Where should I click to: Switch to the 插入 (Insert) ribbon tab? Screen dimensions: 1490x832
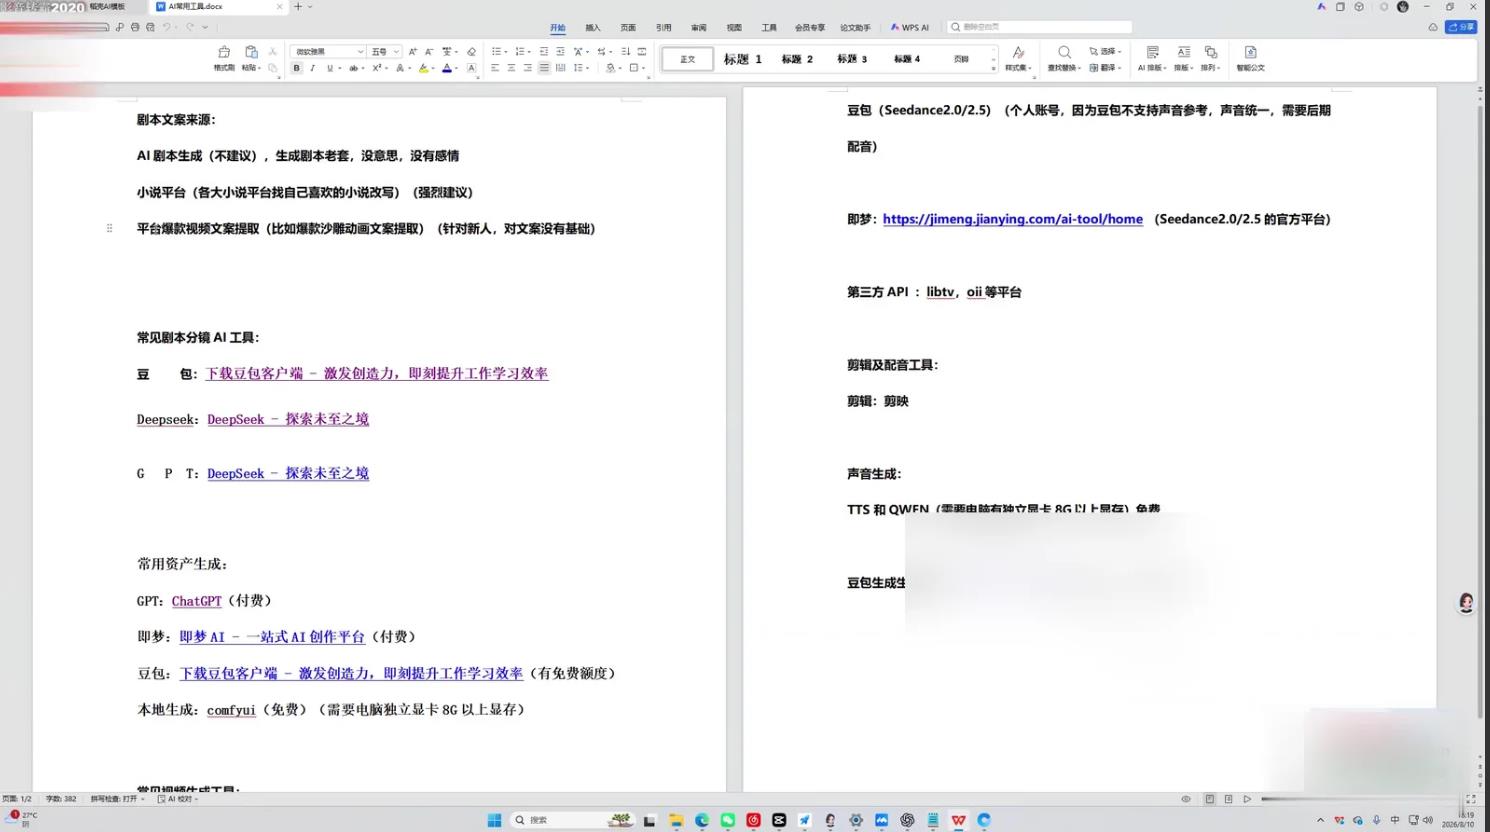tap(593, 28)
